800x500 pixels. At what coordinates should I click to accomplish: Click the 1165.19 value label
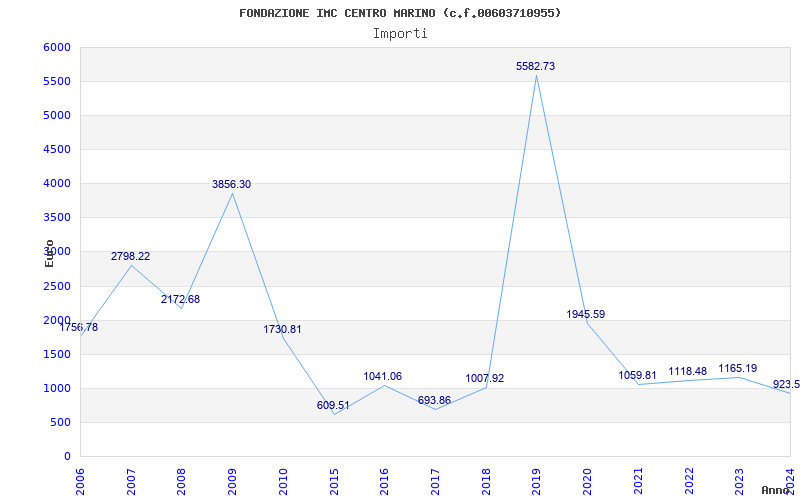(x=738, y=368)
